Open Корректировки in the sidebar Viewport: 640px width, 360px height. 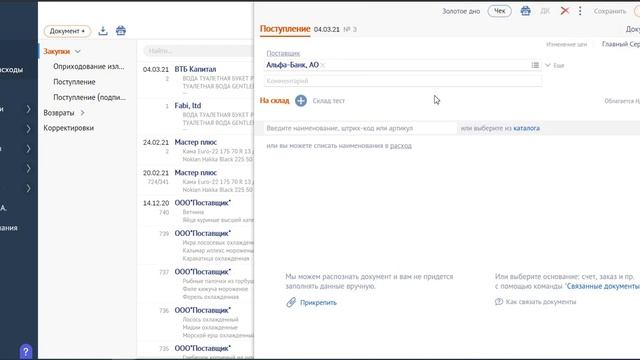69,128
